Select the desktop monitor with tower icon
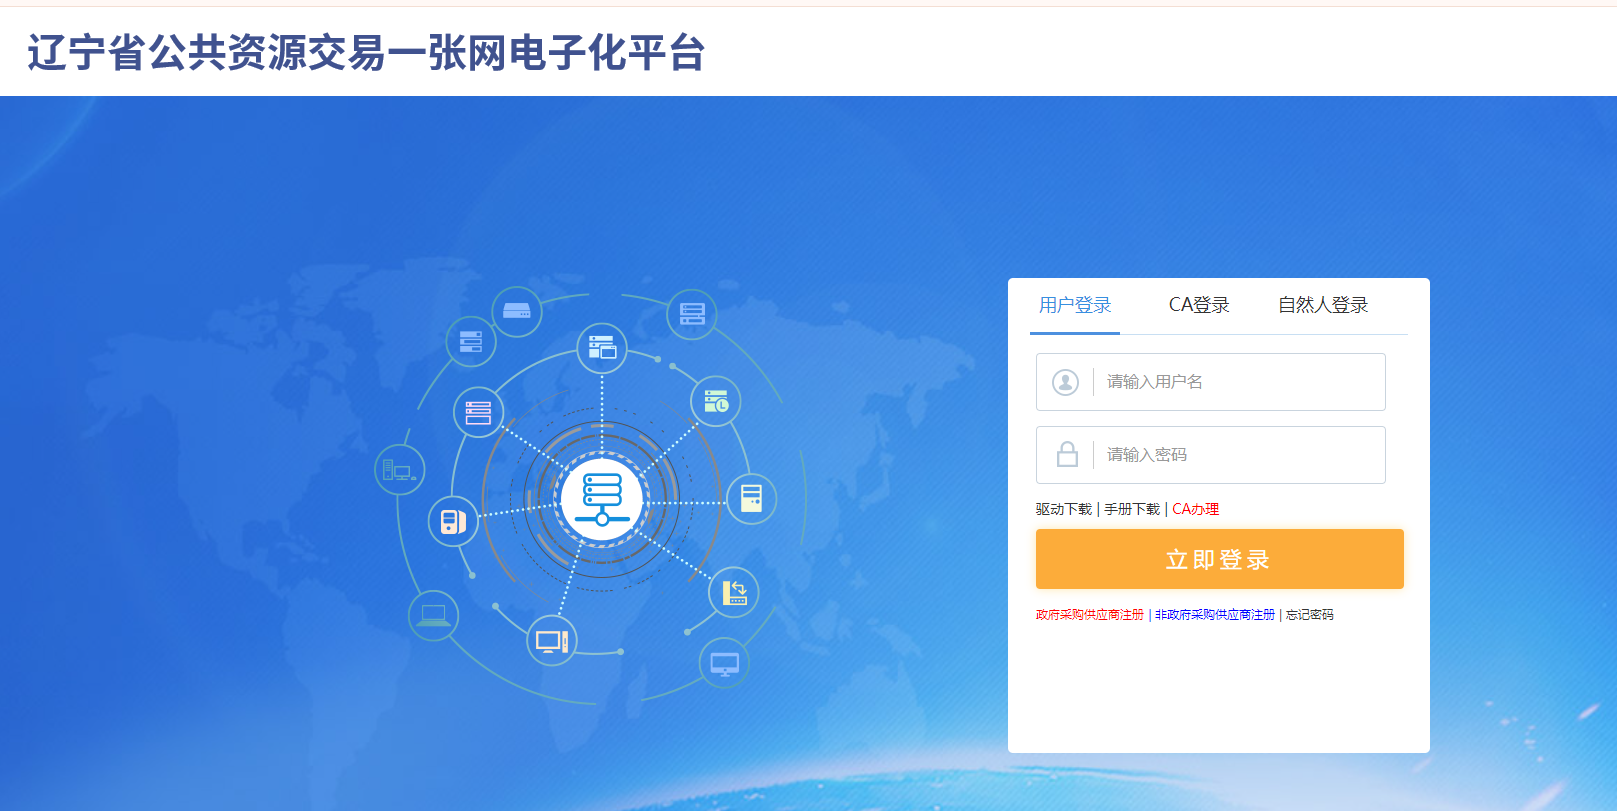1617x811 pixels. point(552,641)
